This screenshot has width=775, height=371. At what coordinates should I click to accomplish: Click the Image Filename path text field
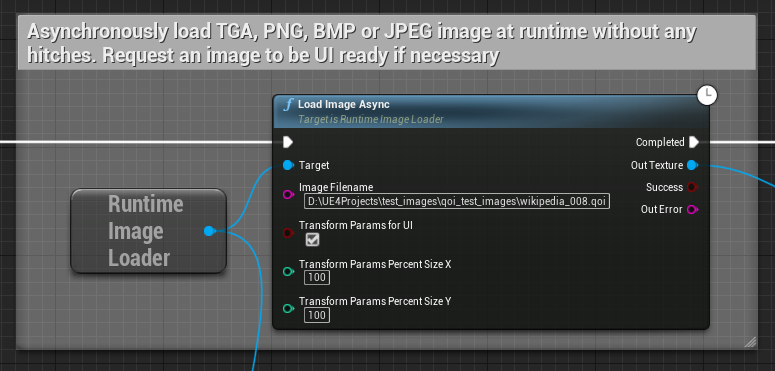coord(457,202)
